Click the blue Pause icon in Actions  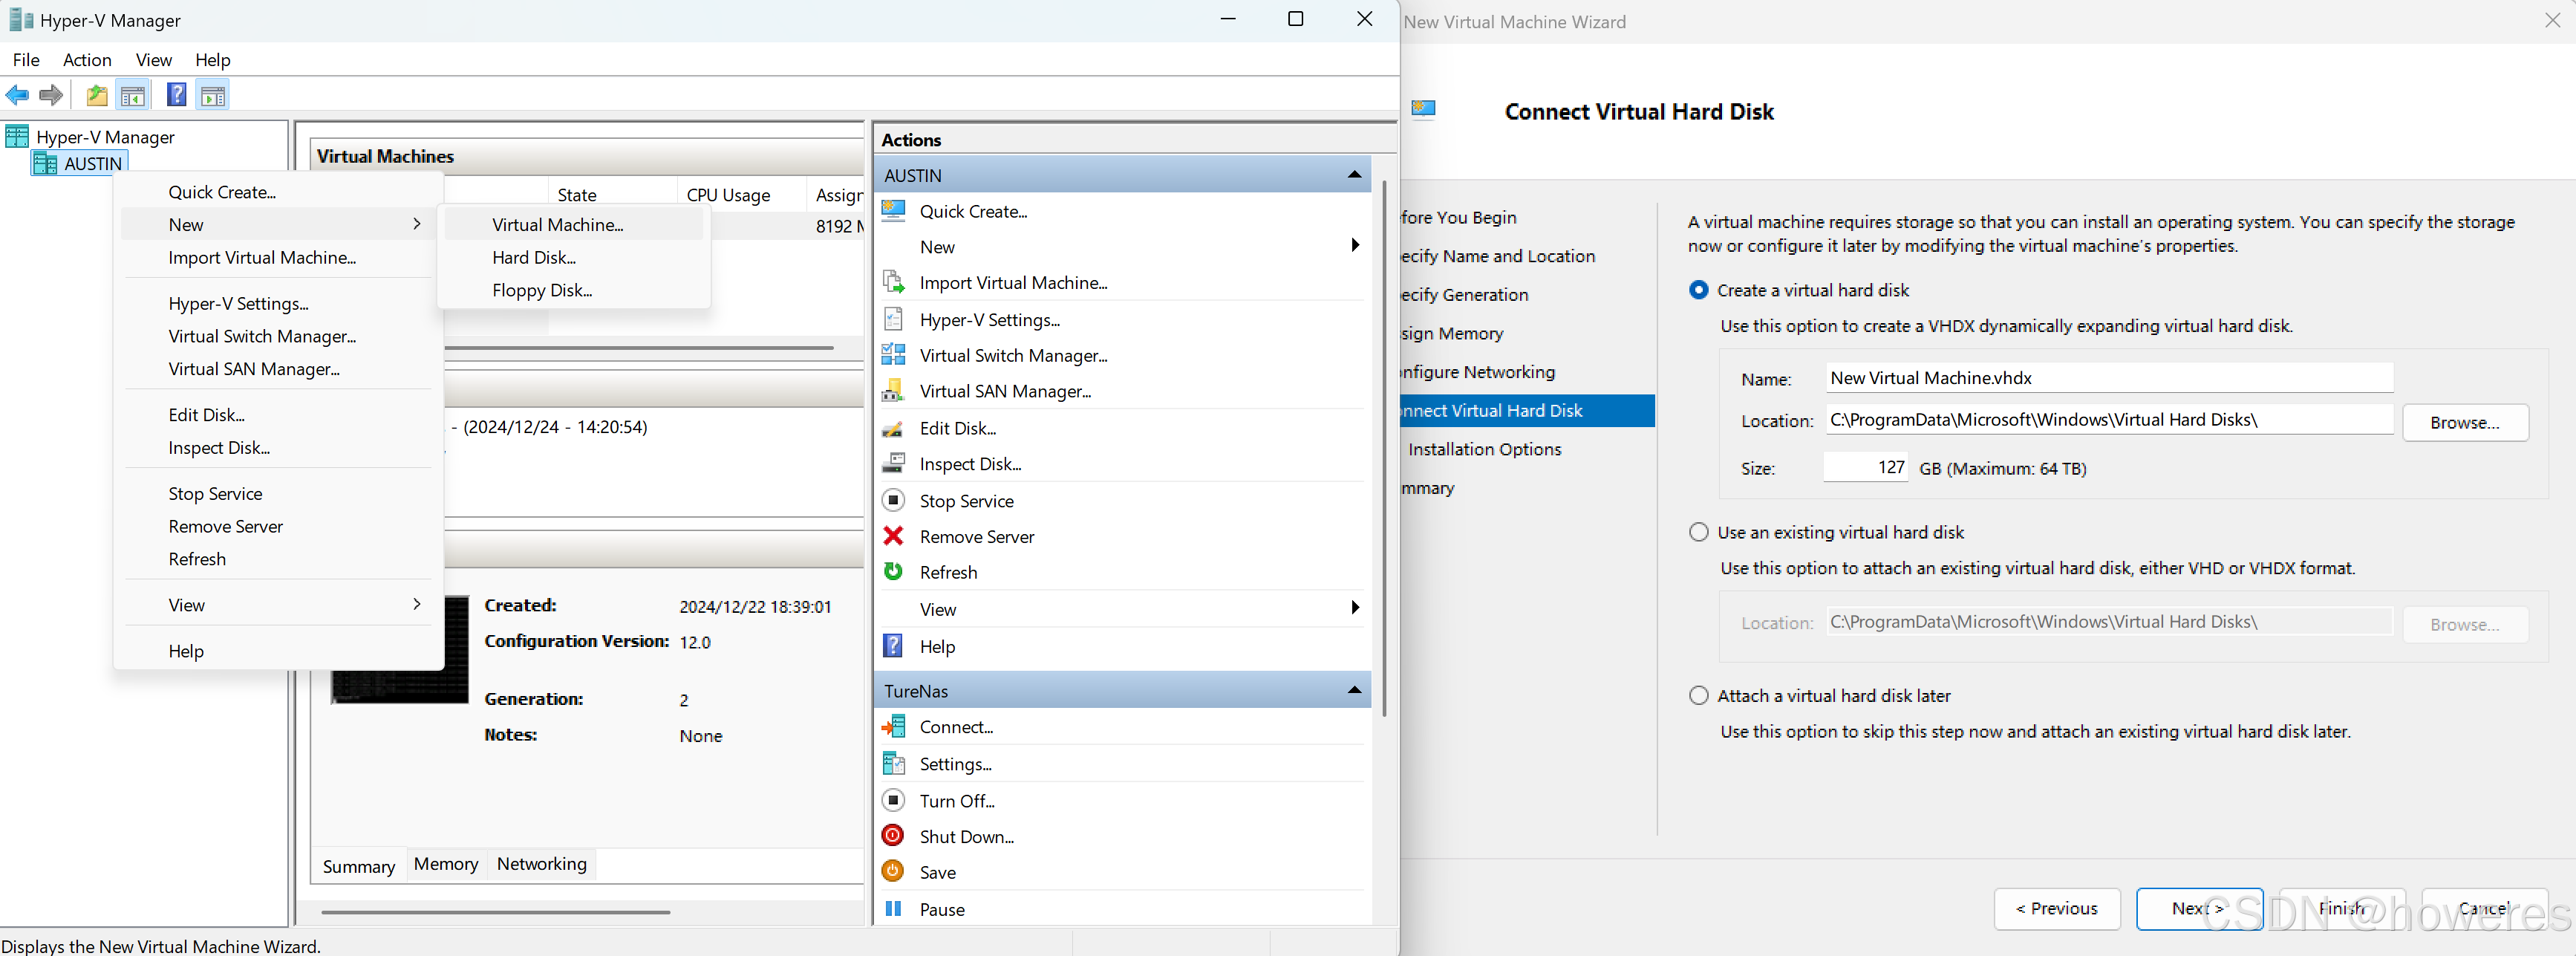893,909
